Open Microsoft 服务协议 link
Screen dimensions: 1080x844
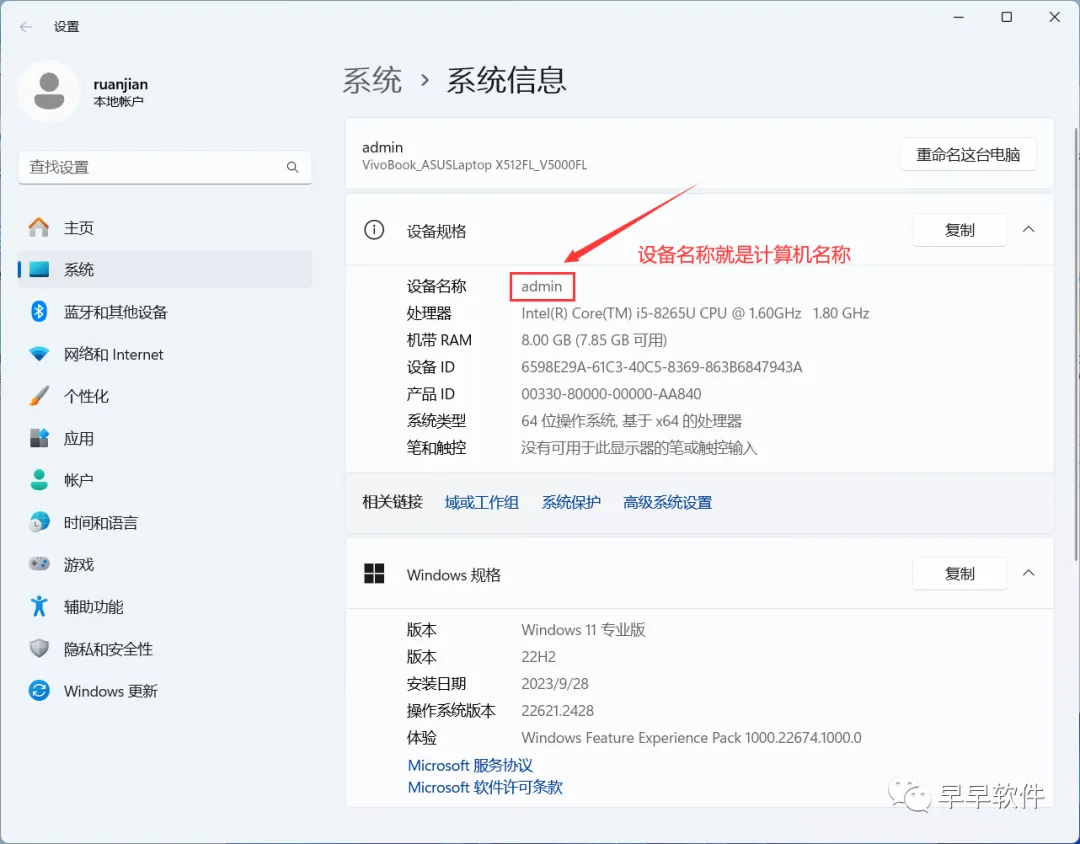click(x=470, y=765)
